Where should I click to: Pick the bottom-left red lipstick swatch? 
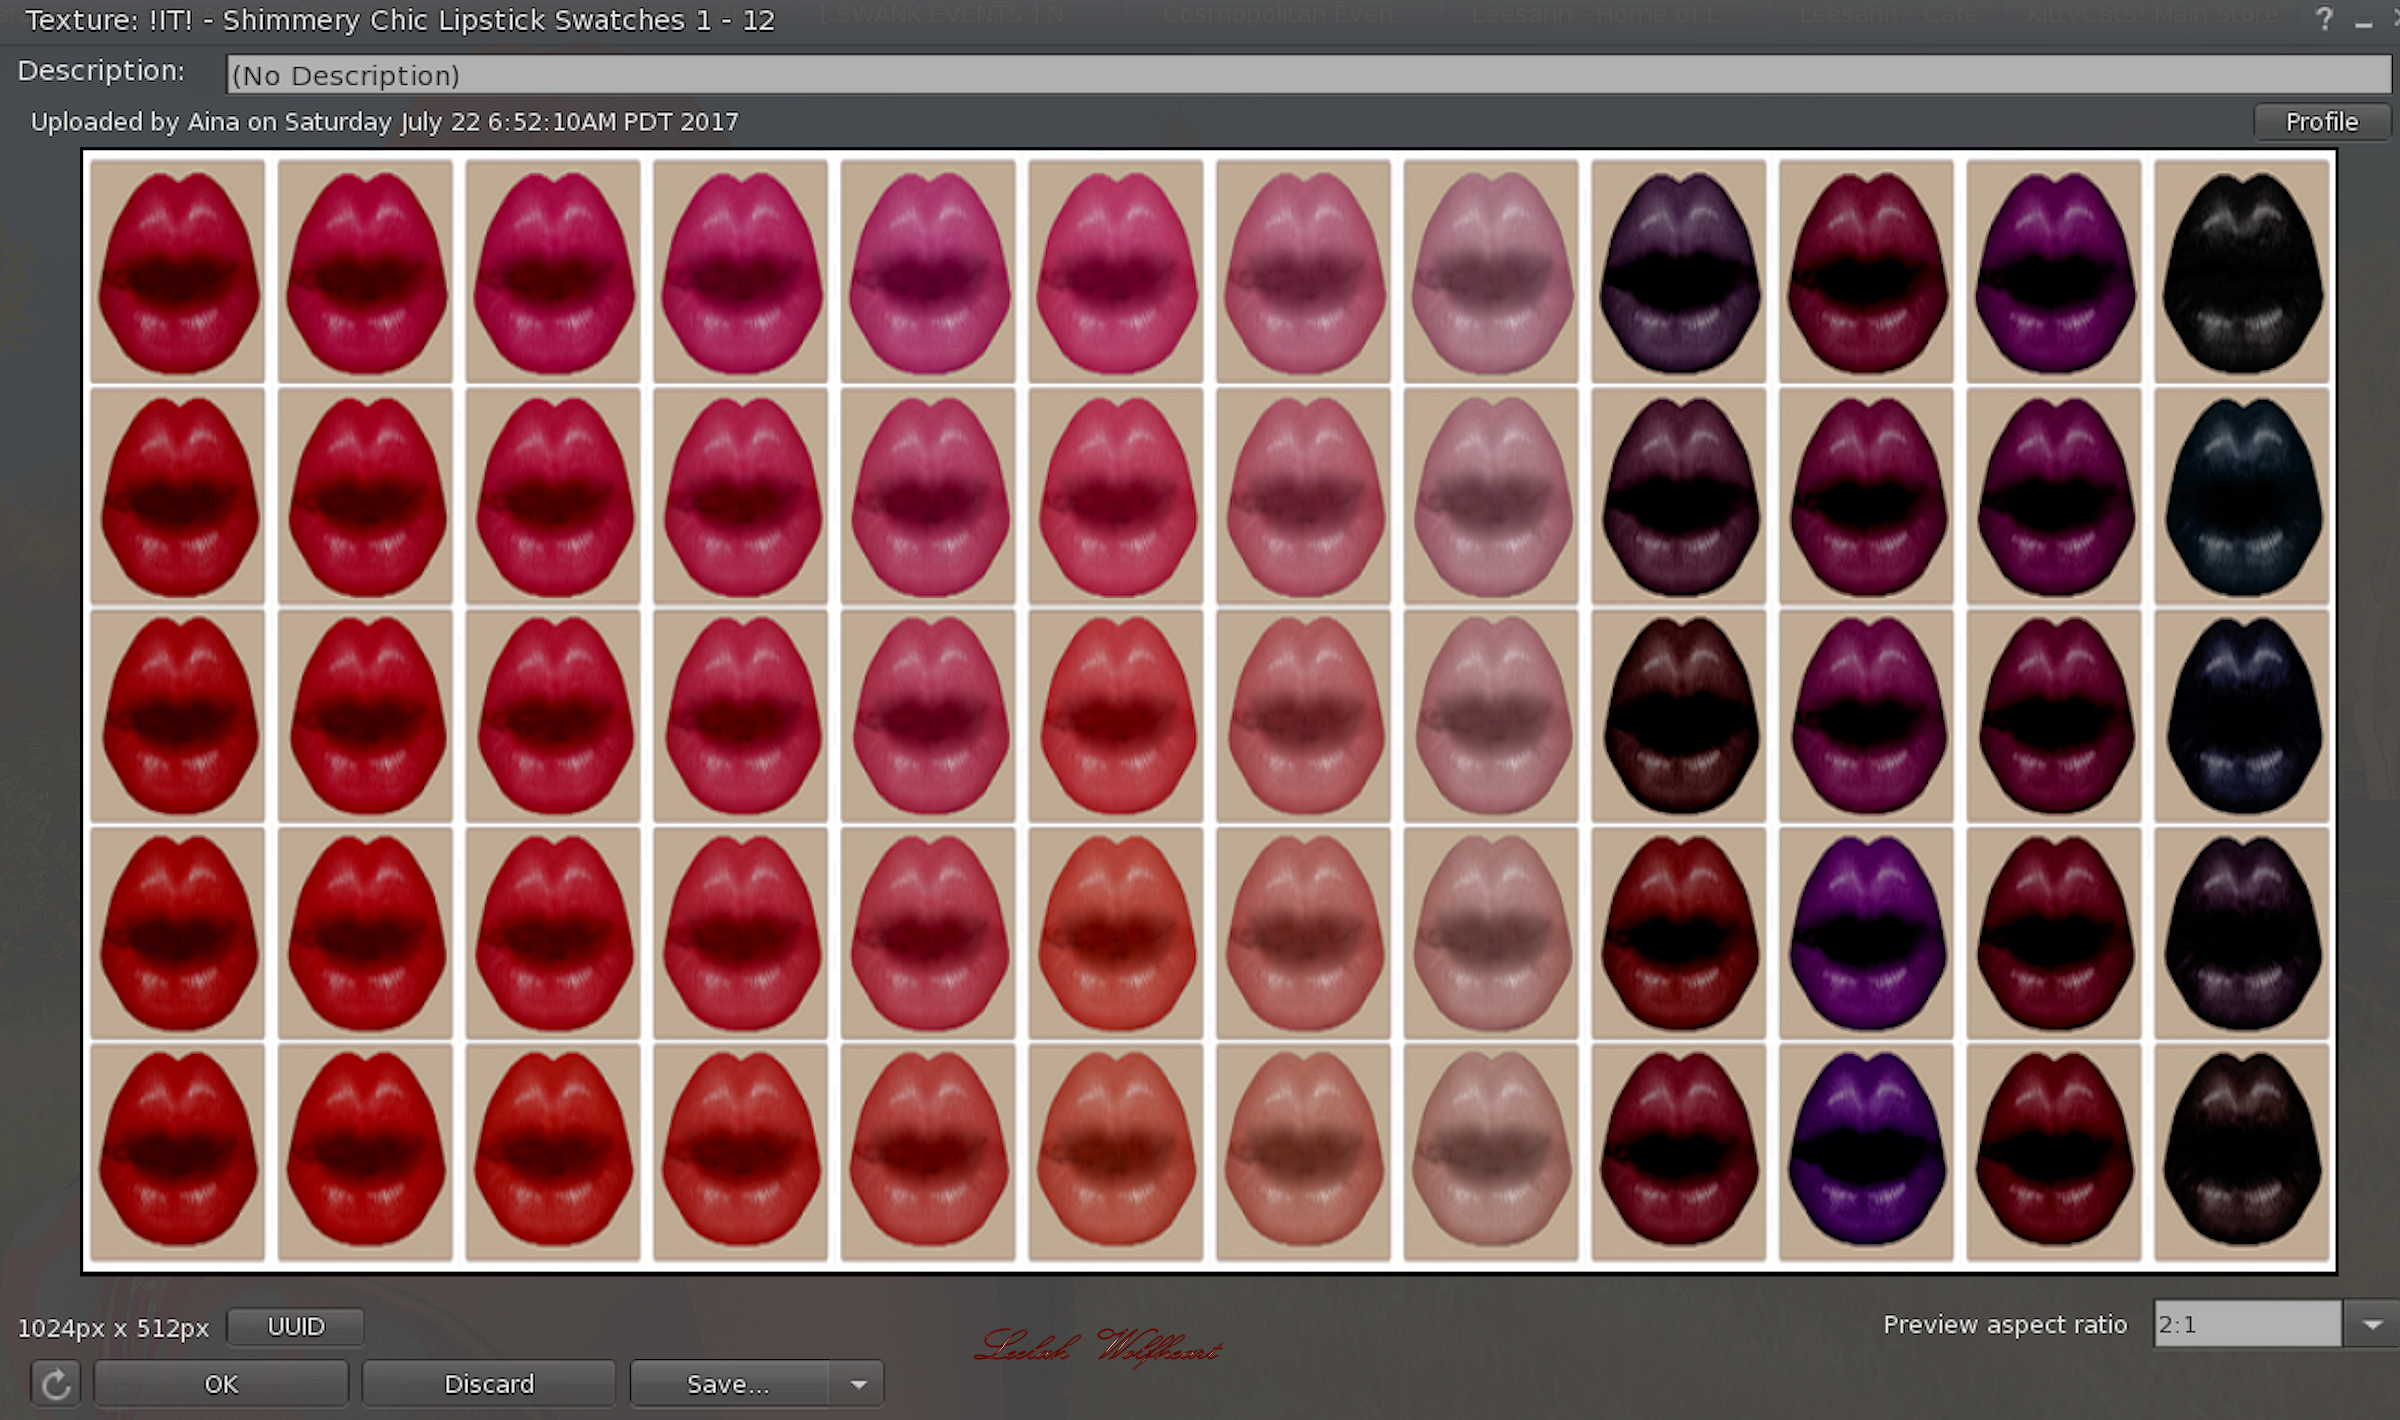[178, 1150]
